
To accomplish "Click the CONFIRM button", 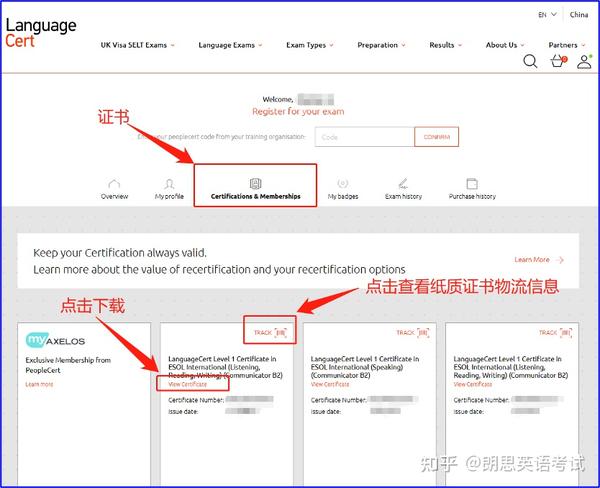I will [437, 137].
